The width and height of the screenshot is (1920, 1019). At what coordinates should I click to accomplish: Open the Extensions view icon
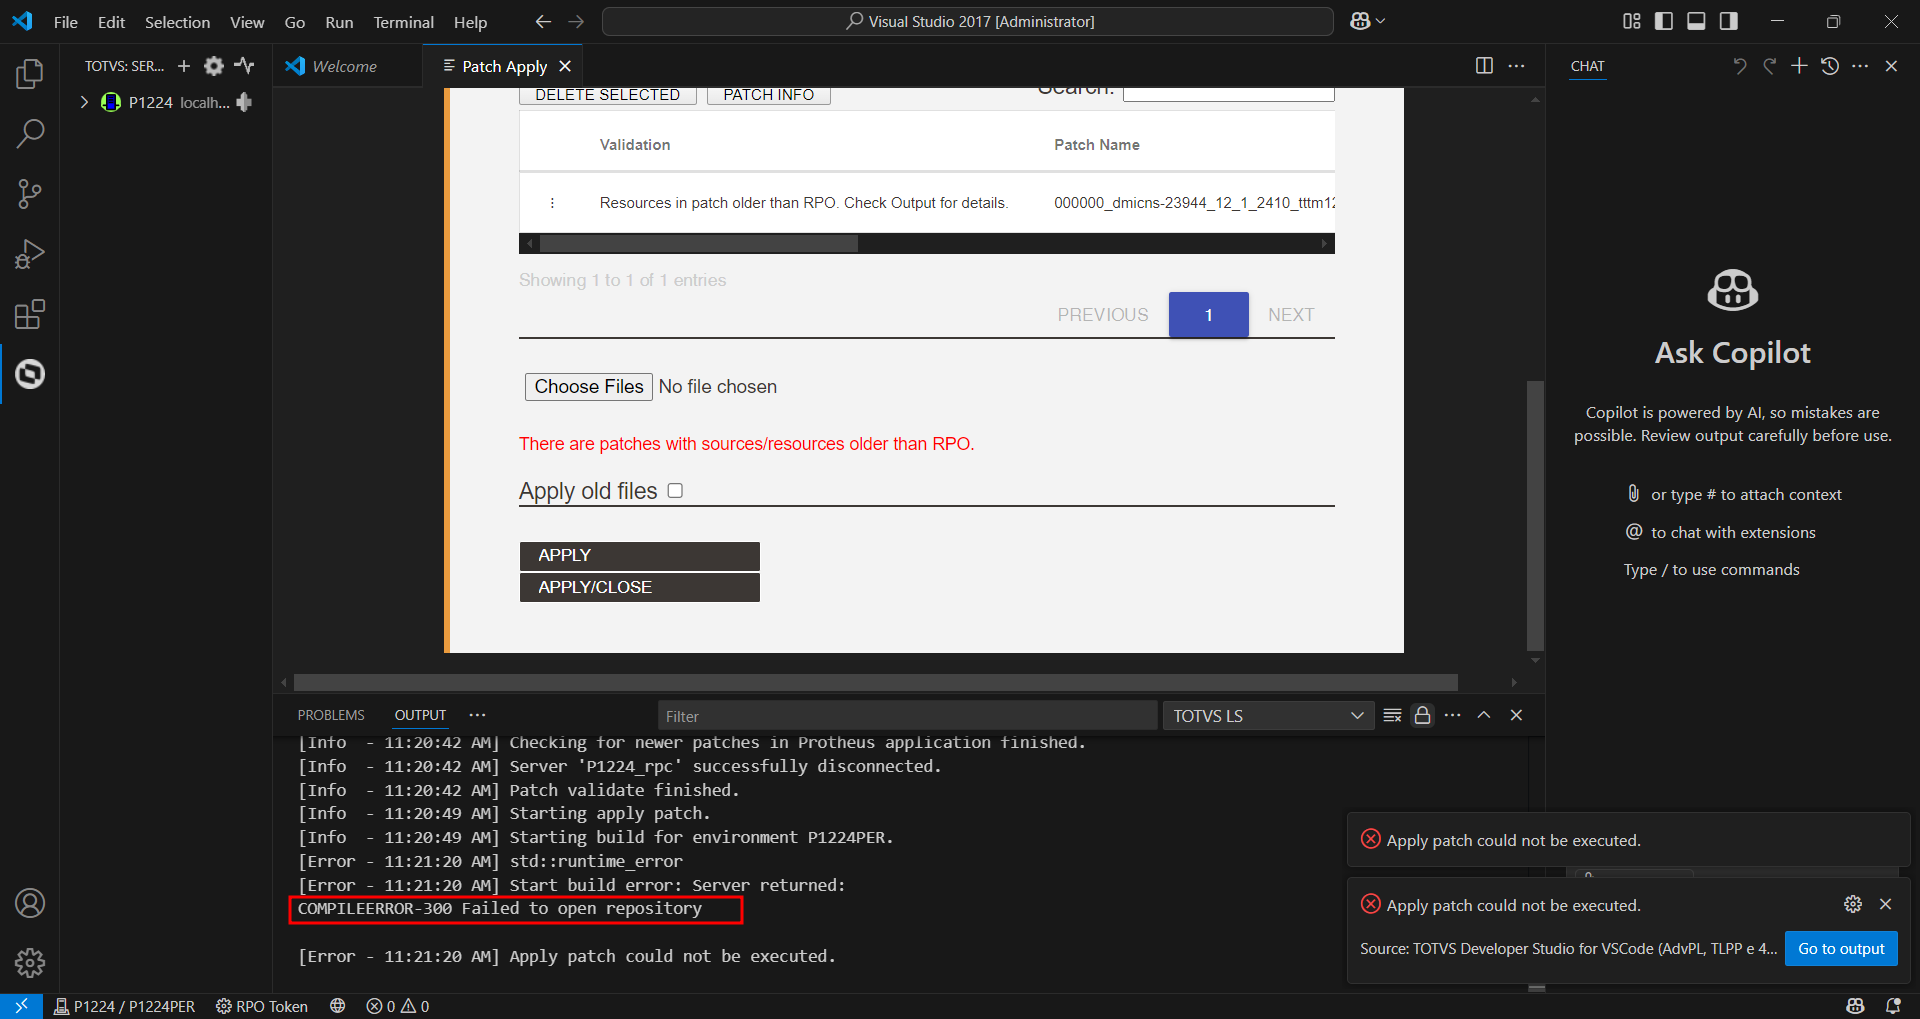coord(30,313)
